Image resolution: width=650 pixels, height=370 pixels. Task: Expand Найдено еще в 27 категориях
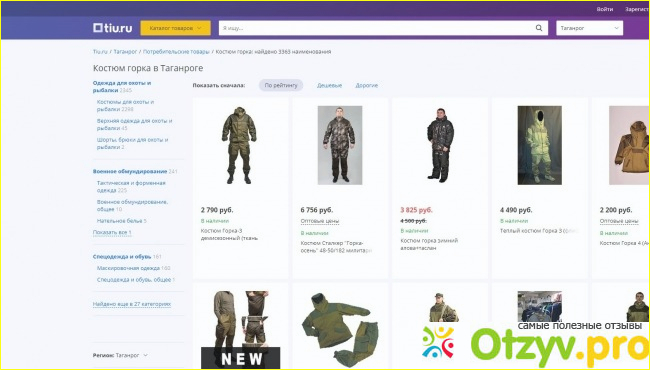132,304
